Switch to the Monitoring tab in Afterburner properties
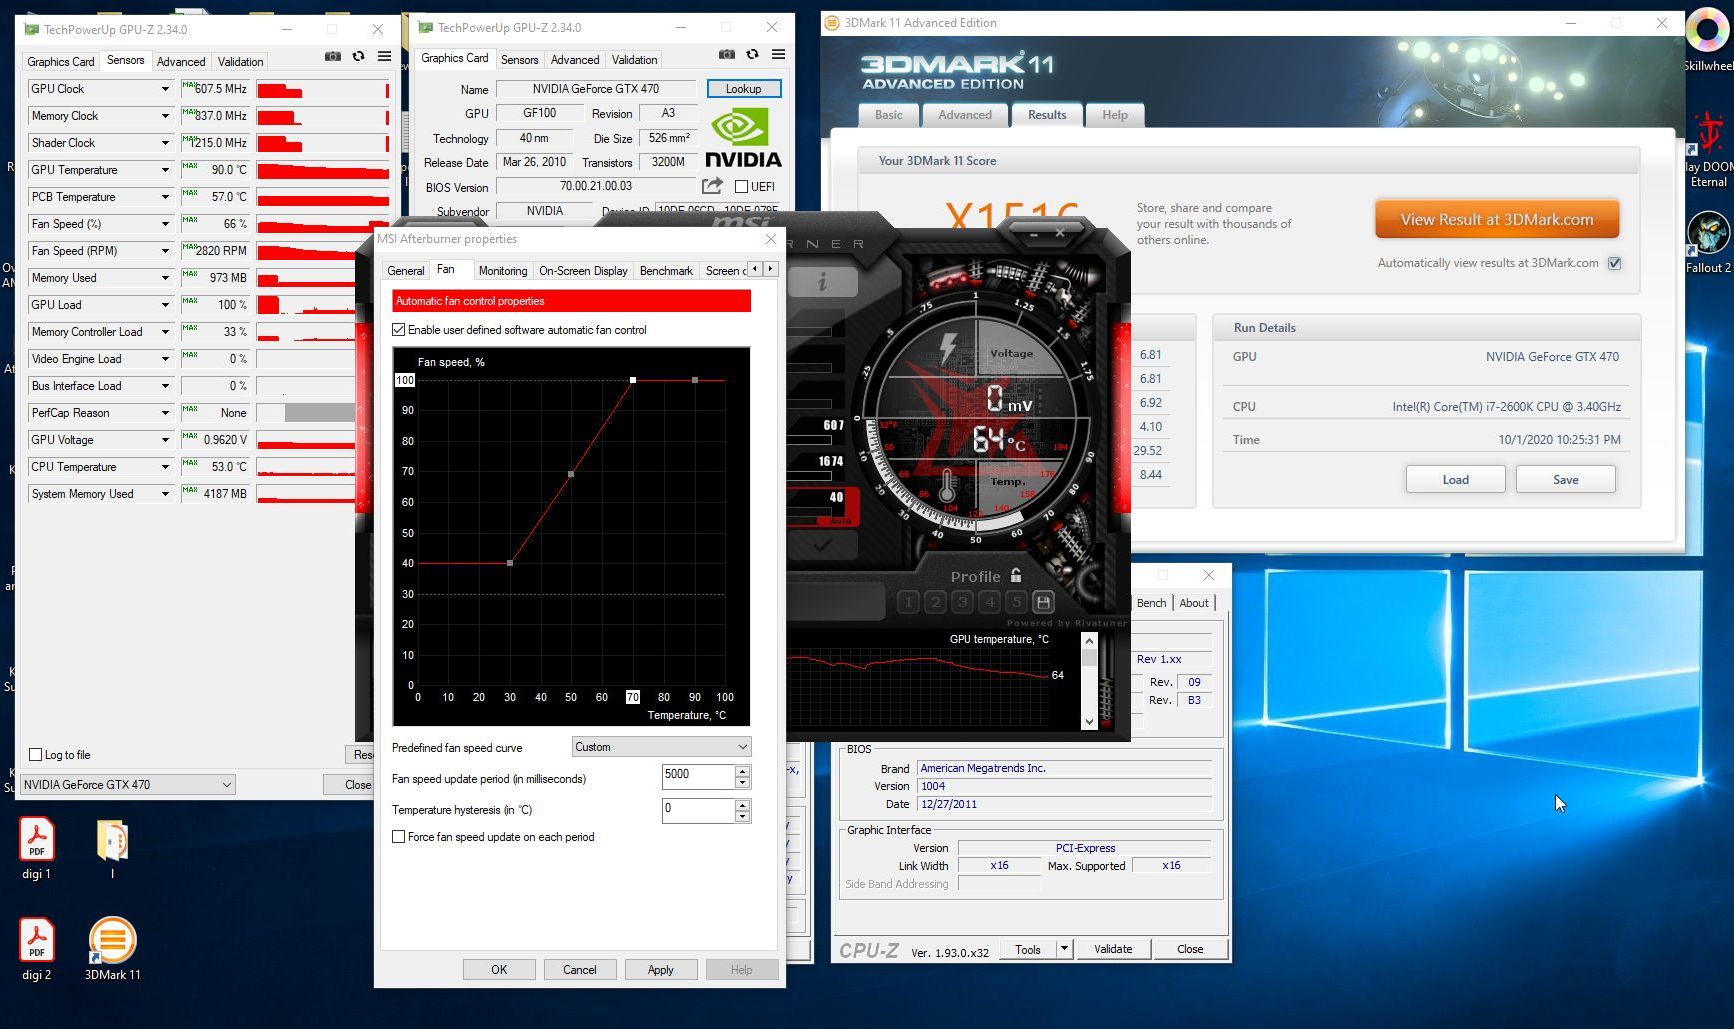 tap(502, 271)
